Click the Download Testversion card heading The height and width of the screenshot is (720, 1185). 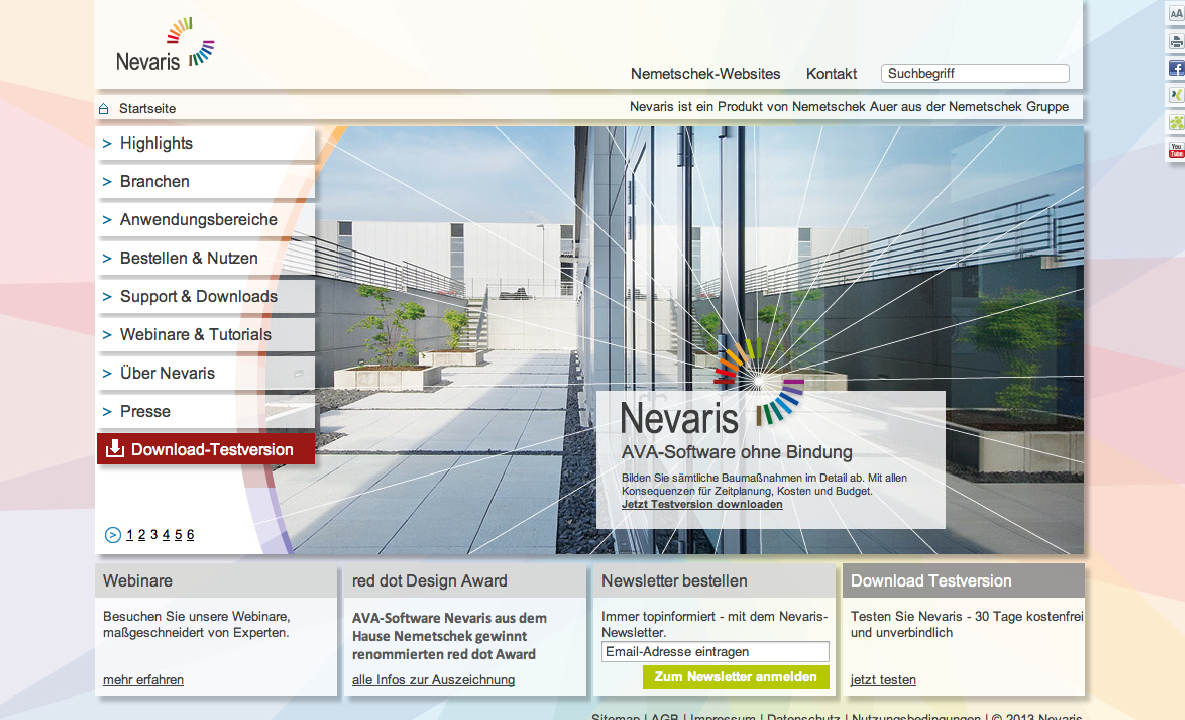pos(931,581)
